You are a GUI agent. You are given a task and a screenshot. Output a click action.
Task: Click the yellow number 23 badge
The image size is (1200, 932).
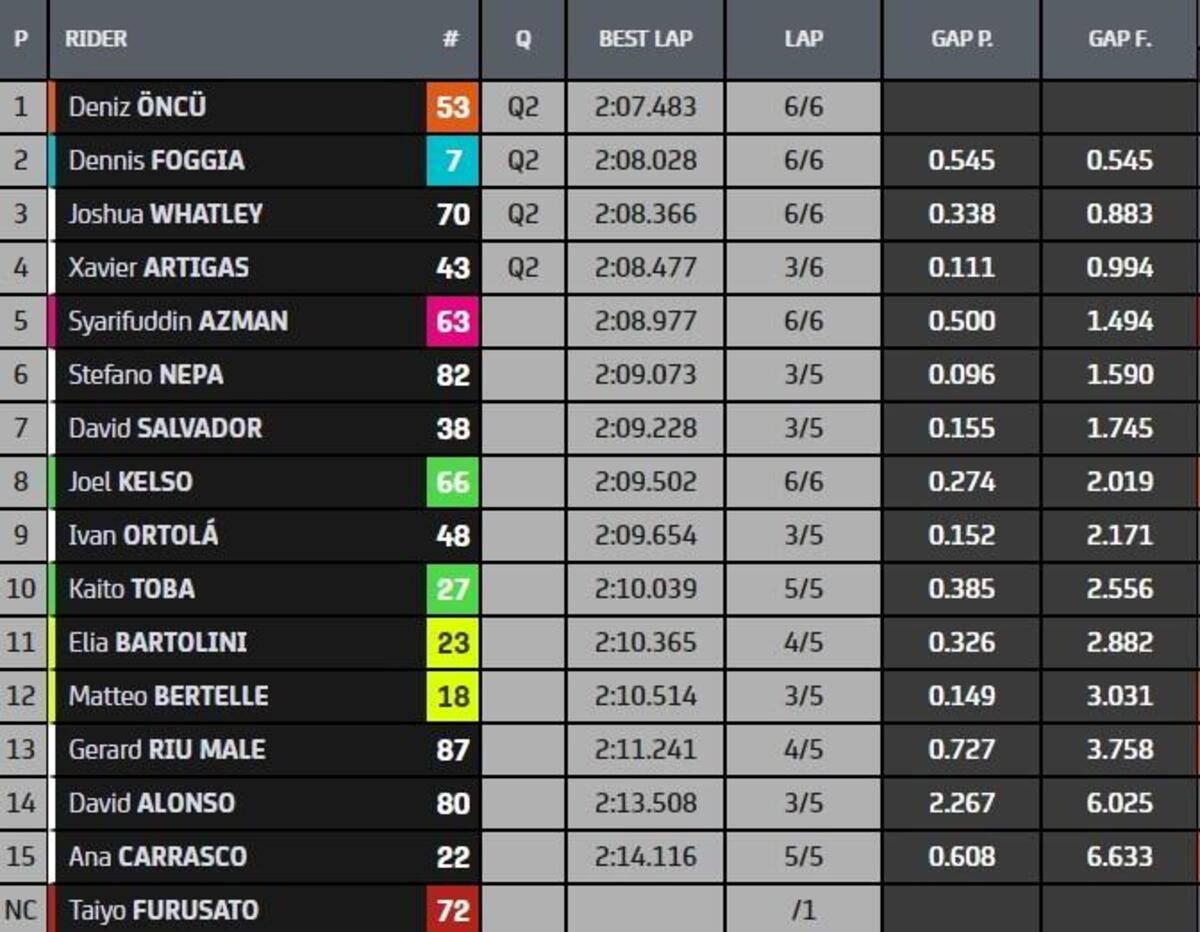tap(453, 642)
